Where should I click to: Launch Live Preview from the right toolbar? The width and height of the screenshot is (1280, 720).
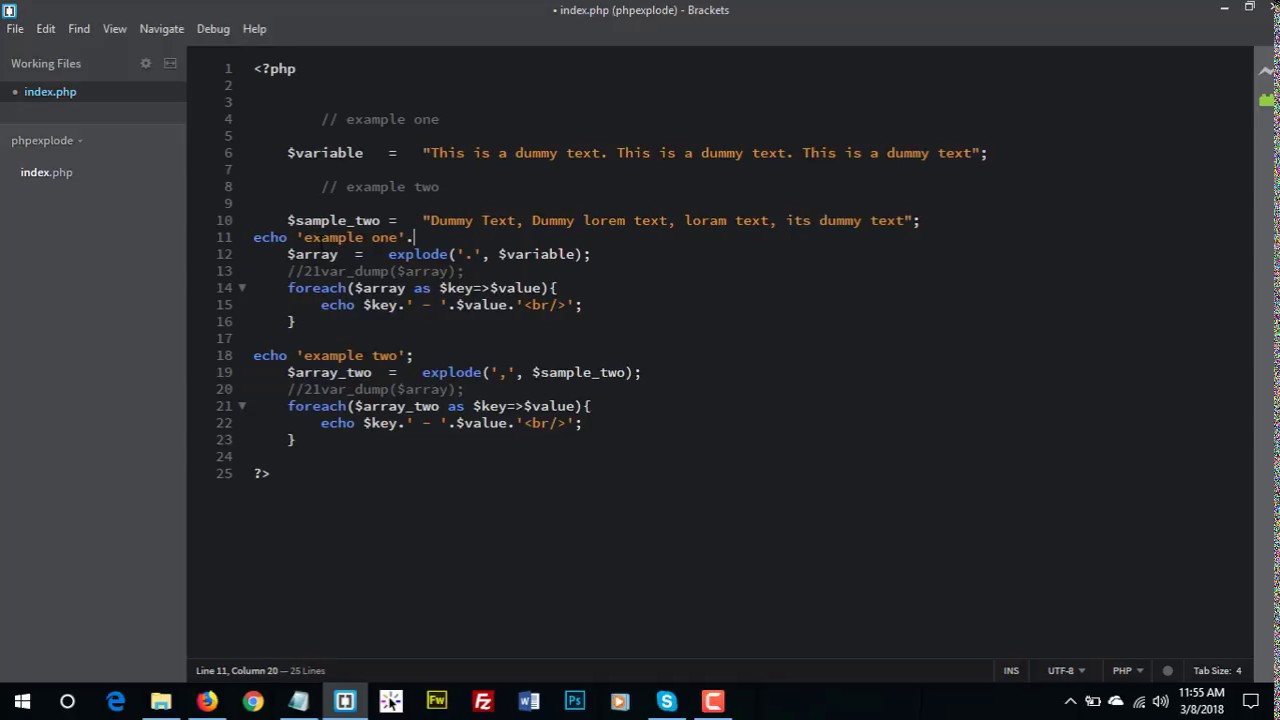[x=1267, y=71]
